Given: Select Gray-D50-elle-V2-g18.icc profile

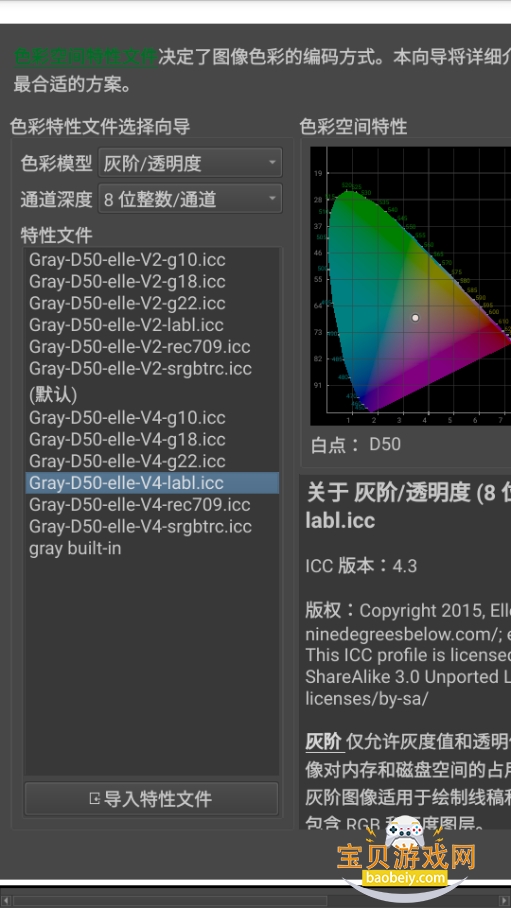Looking at the screenshot, I should pyautogui.click(x=152, y=281).
